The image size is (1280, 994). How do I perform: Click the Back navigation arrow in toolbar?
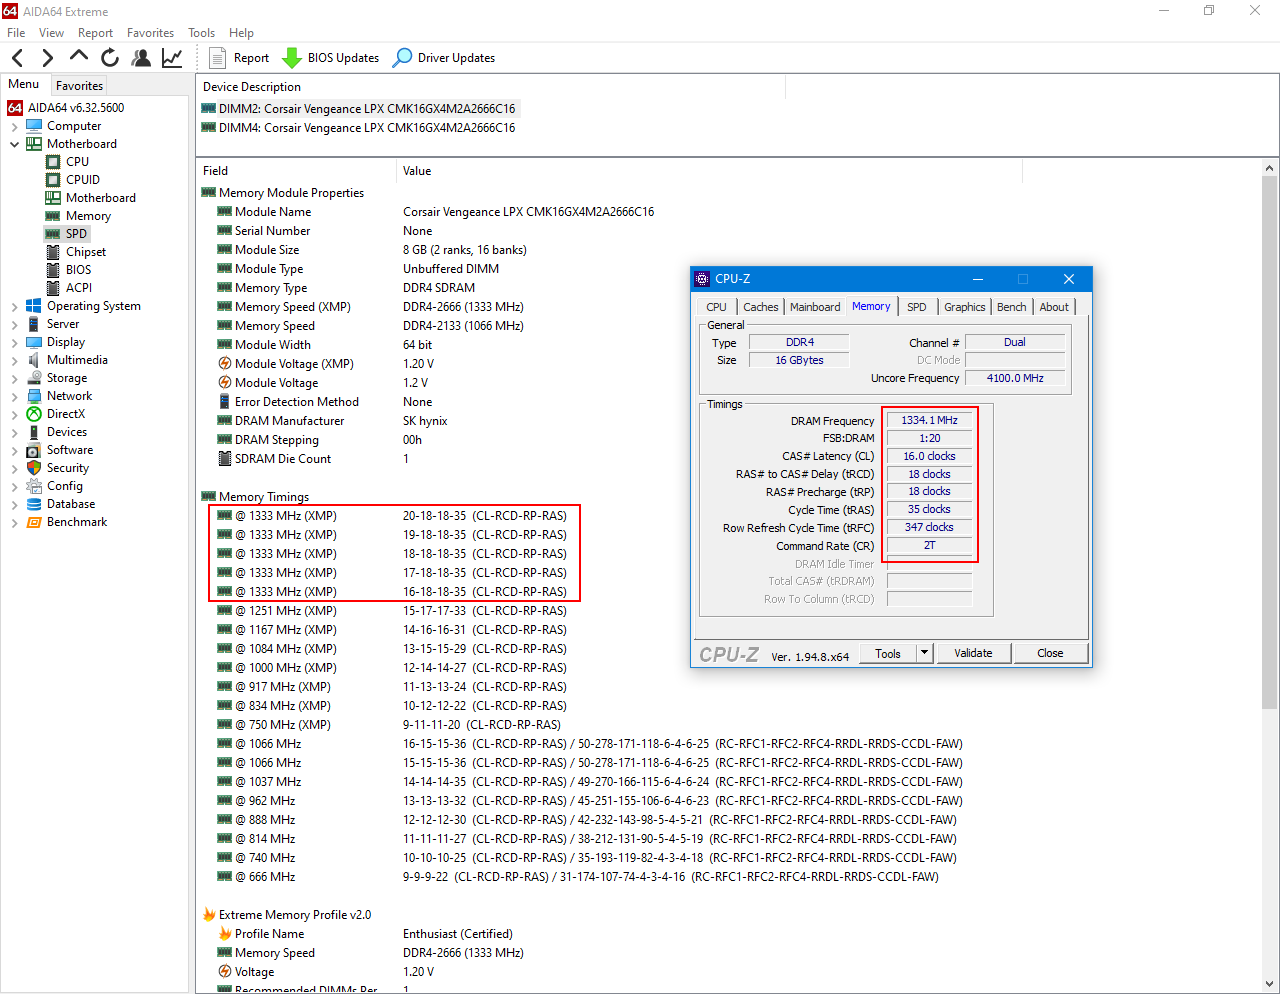[x=17, y=58]
